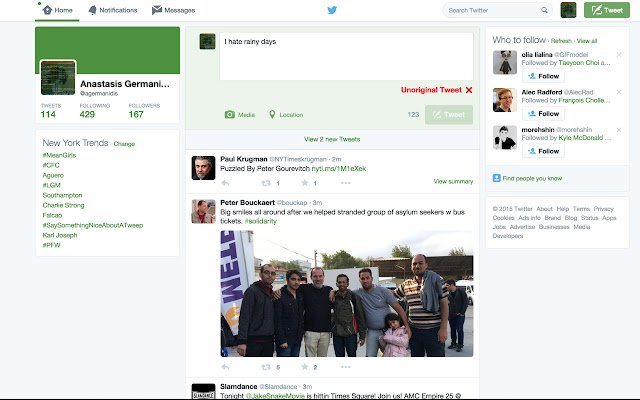The height and width of the screenshot is (400, 640).
Task: Click View 2 new Tweets bar
Action: pos(332,139)
